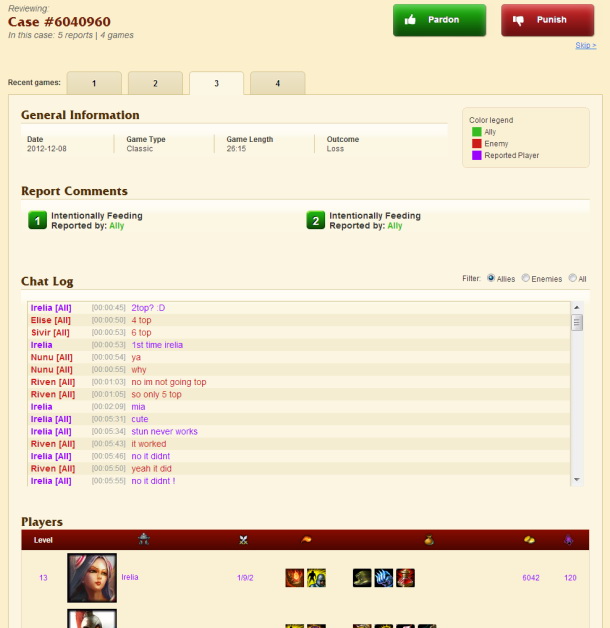Click the Skip link
610x628 pixels.
(585, 45)
